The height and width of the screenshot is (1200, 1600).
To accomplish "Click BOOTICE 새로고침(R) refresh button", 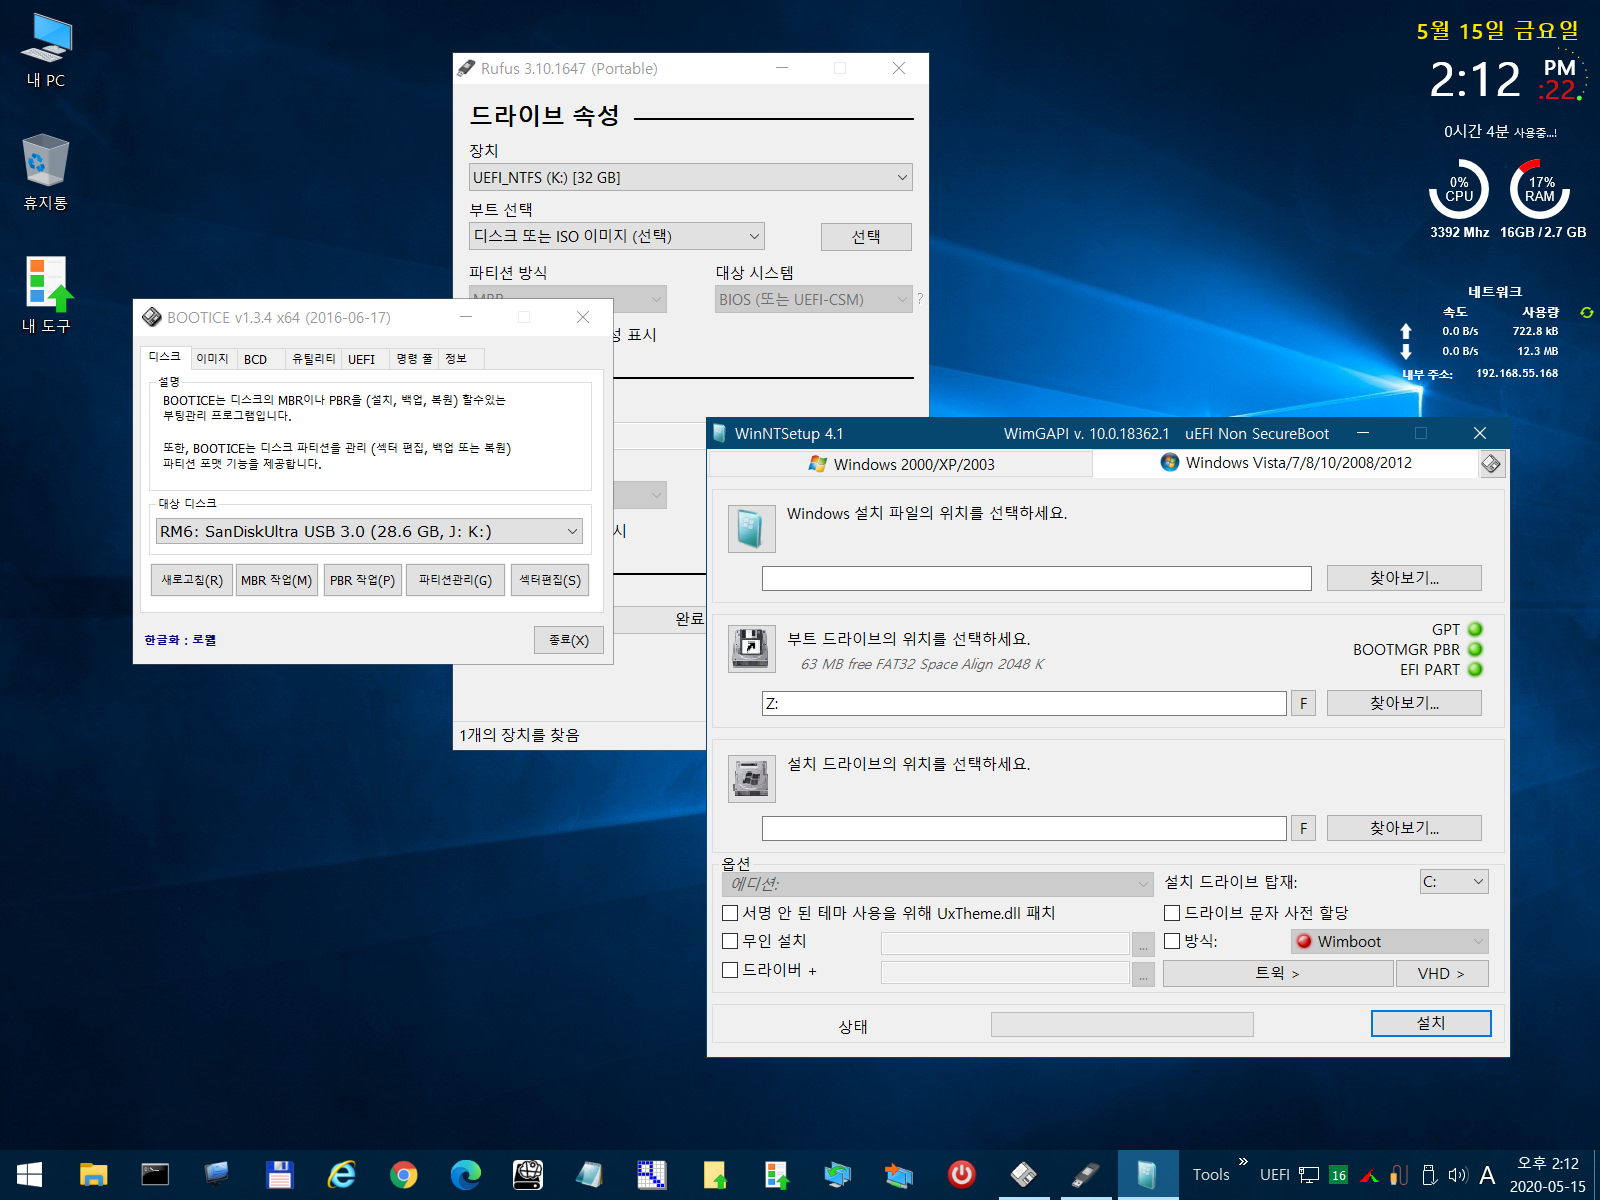I will click(192, 580).
